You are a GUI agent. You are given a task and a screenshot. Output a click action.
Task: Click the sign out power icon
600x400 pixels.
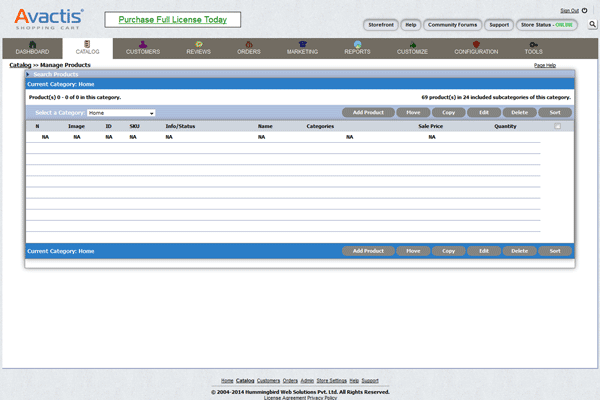(584, 10)
